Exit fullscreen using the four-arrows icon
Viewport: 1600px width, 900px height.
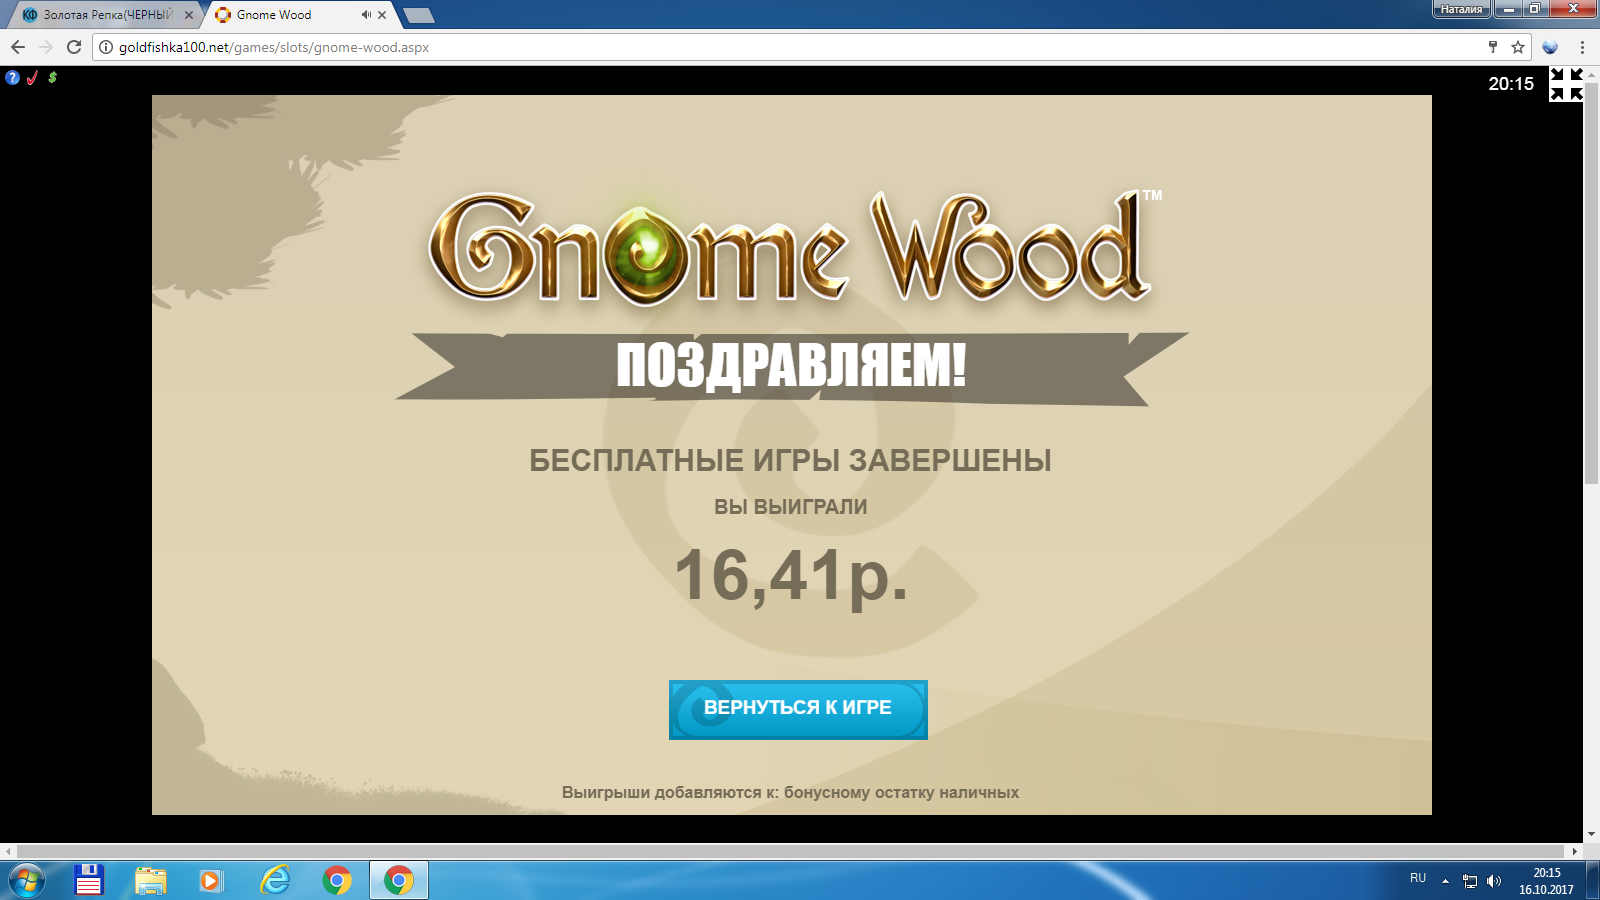(1566, 85)
